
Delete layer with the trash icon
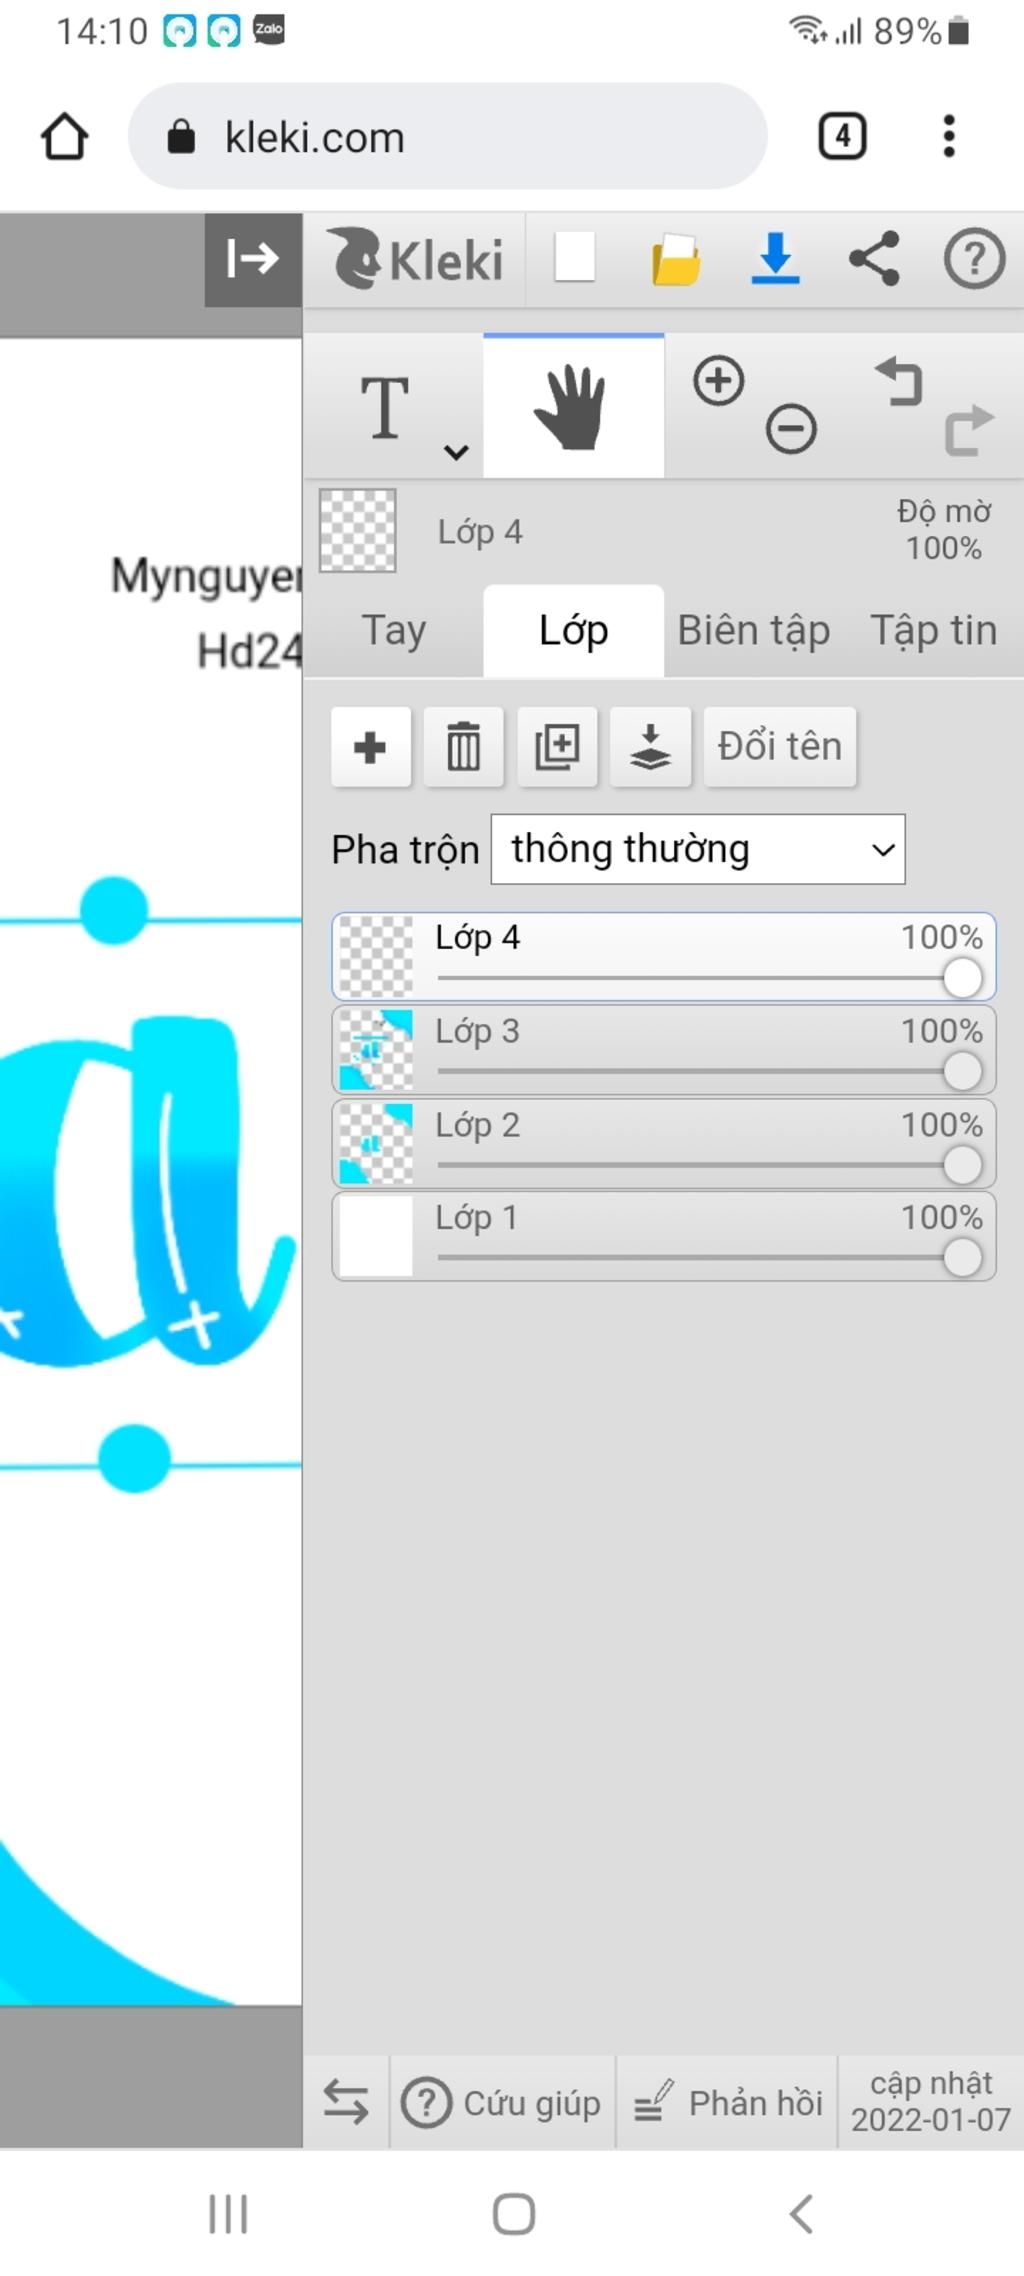tap(463, 747)
